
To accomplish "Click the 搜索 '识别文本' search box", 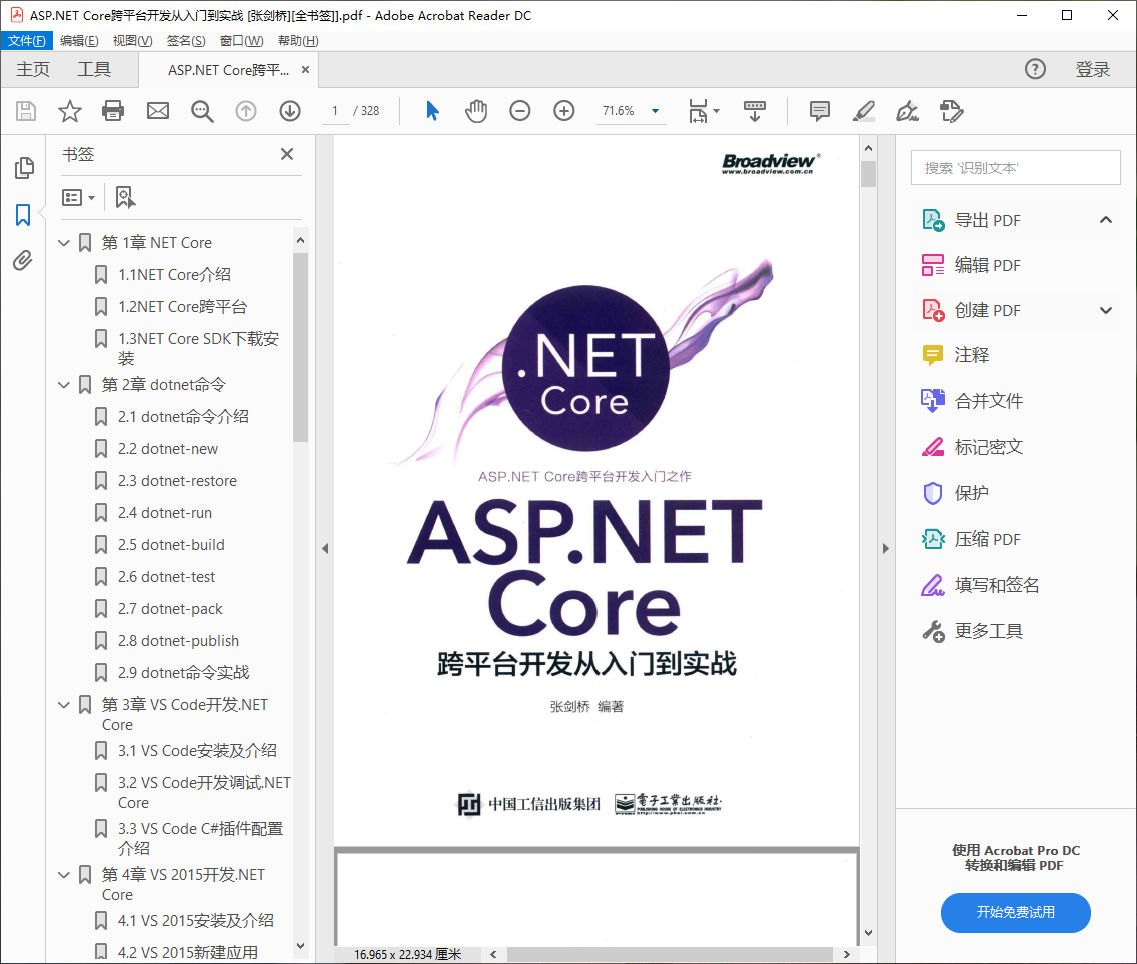I will pos(1015,168).
